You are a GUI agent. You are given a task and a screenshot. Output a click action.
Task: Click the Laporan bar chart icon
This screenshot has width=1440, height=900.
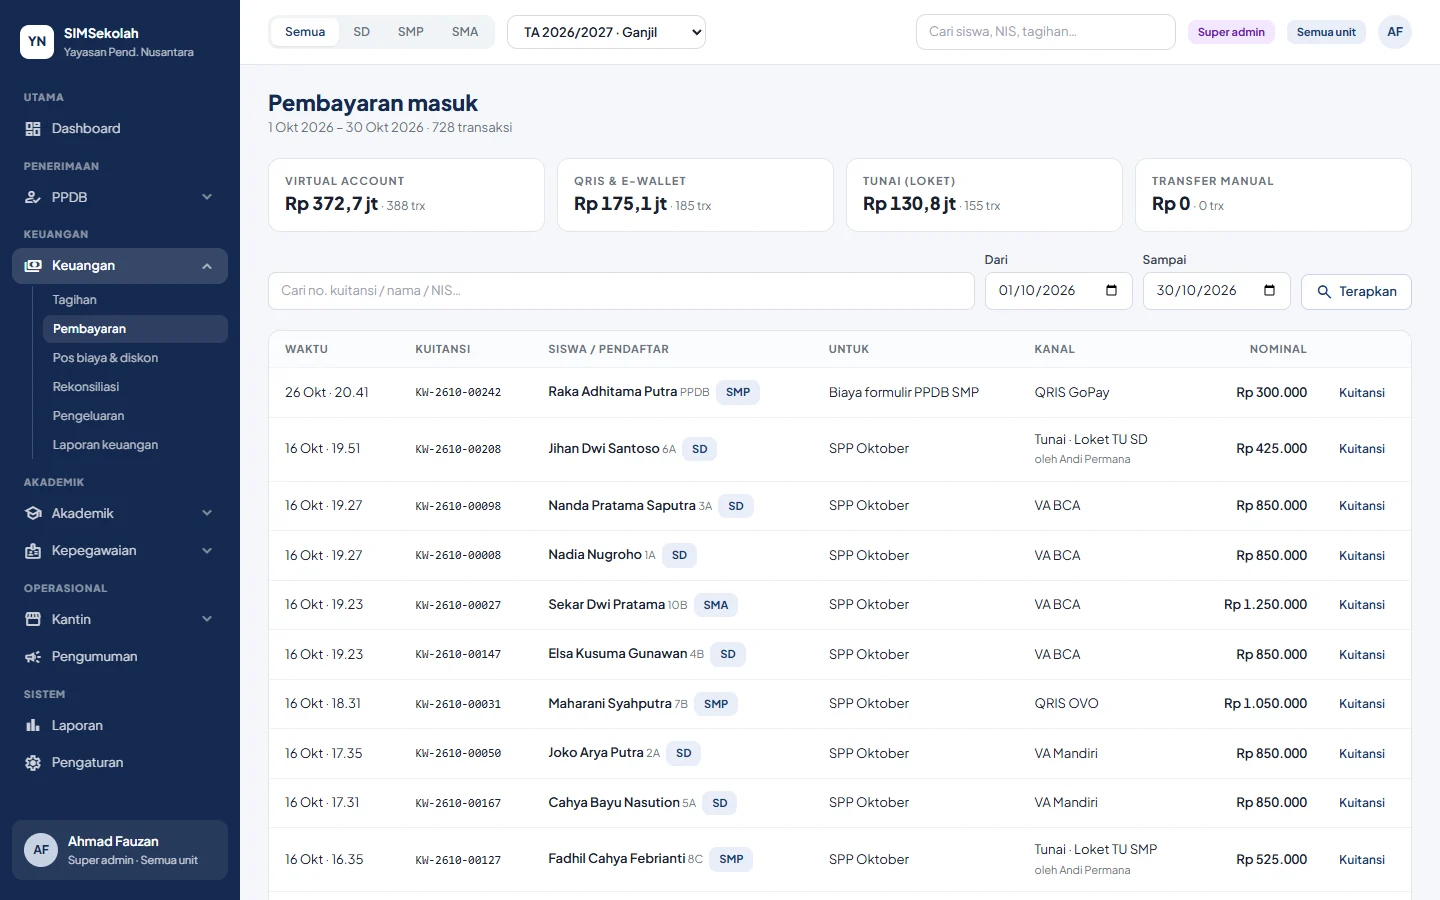pos(33,726)
